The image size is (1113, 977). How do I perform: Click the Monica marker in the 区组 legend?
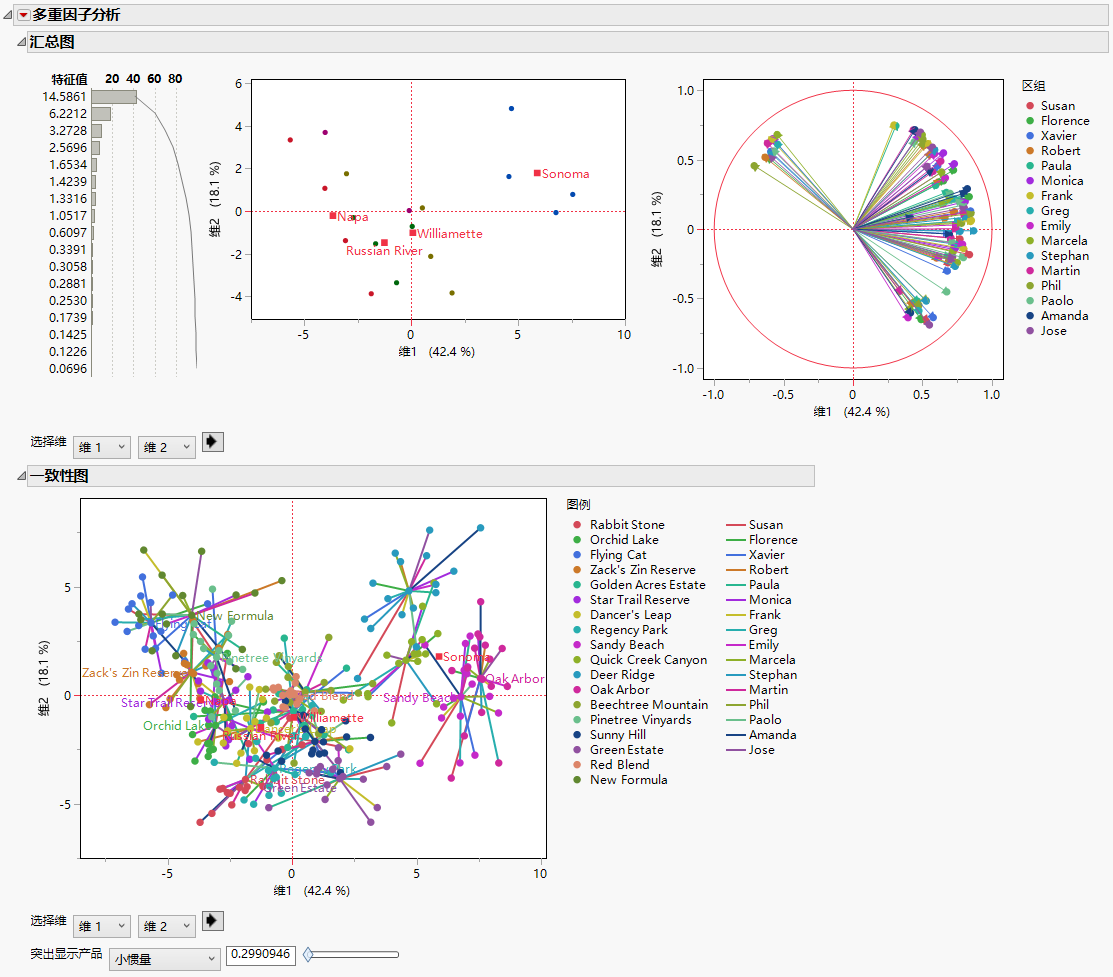1029,180
